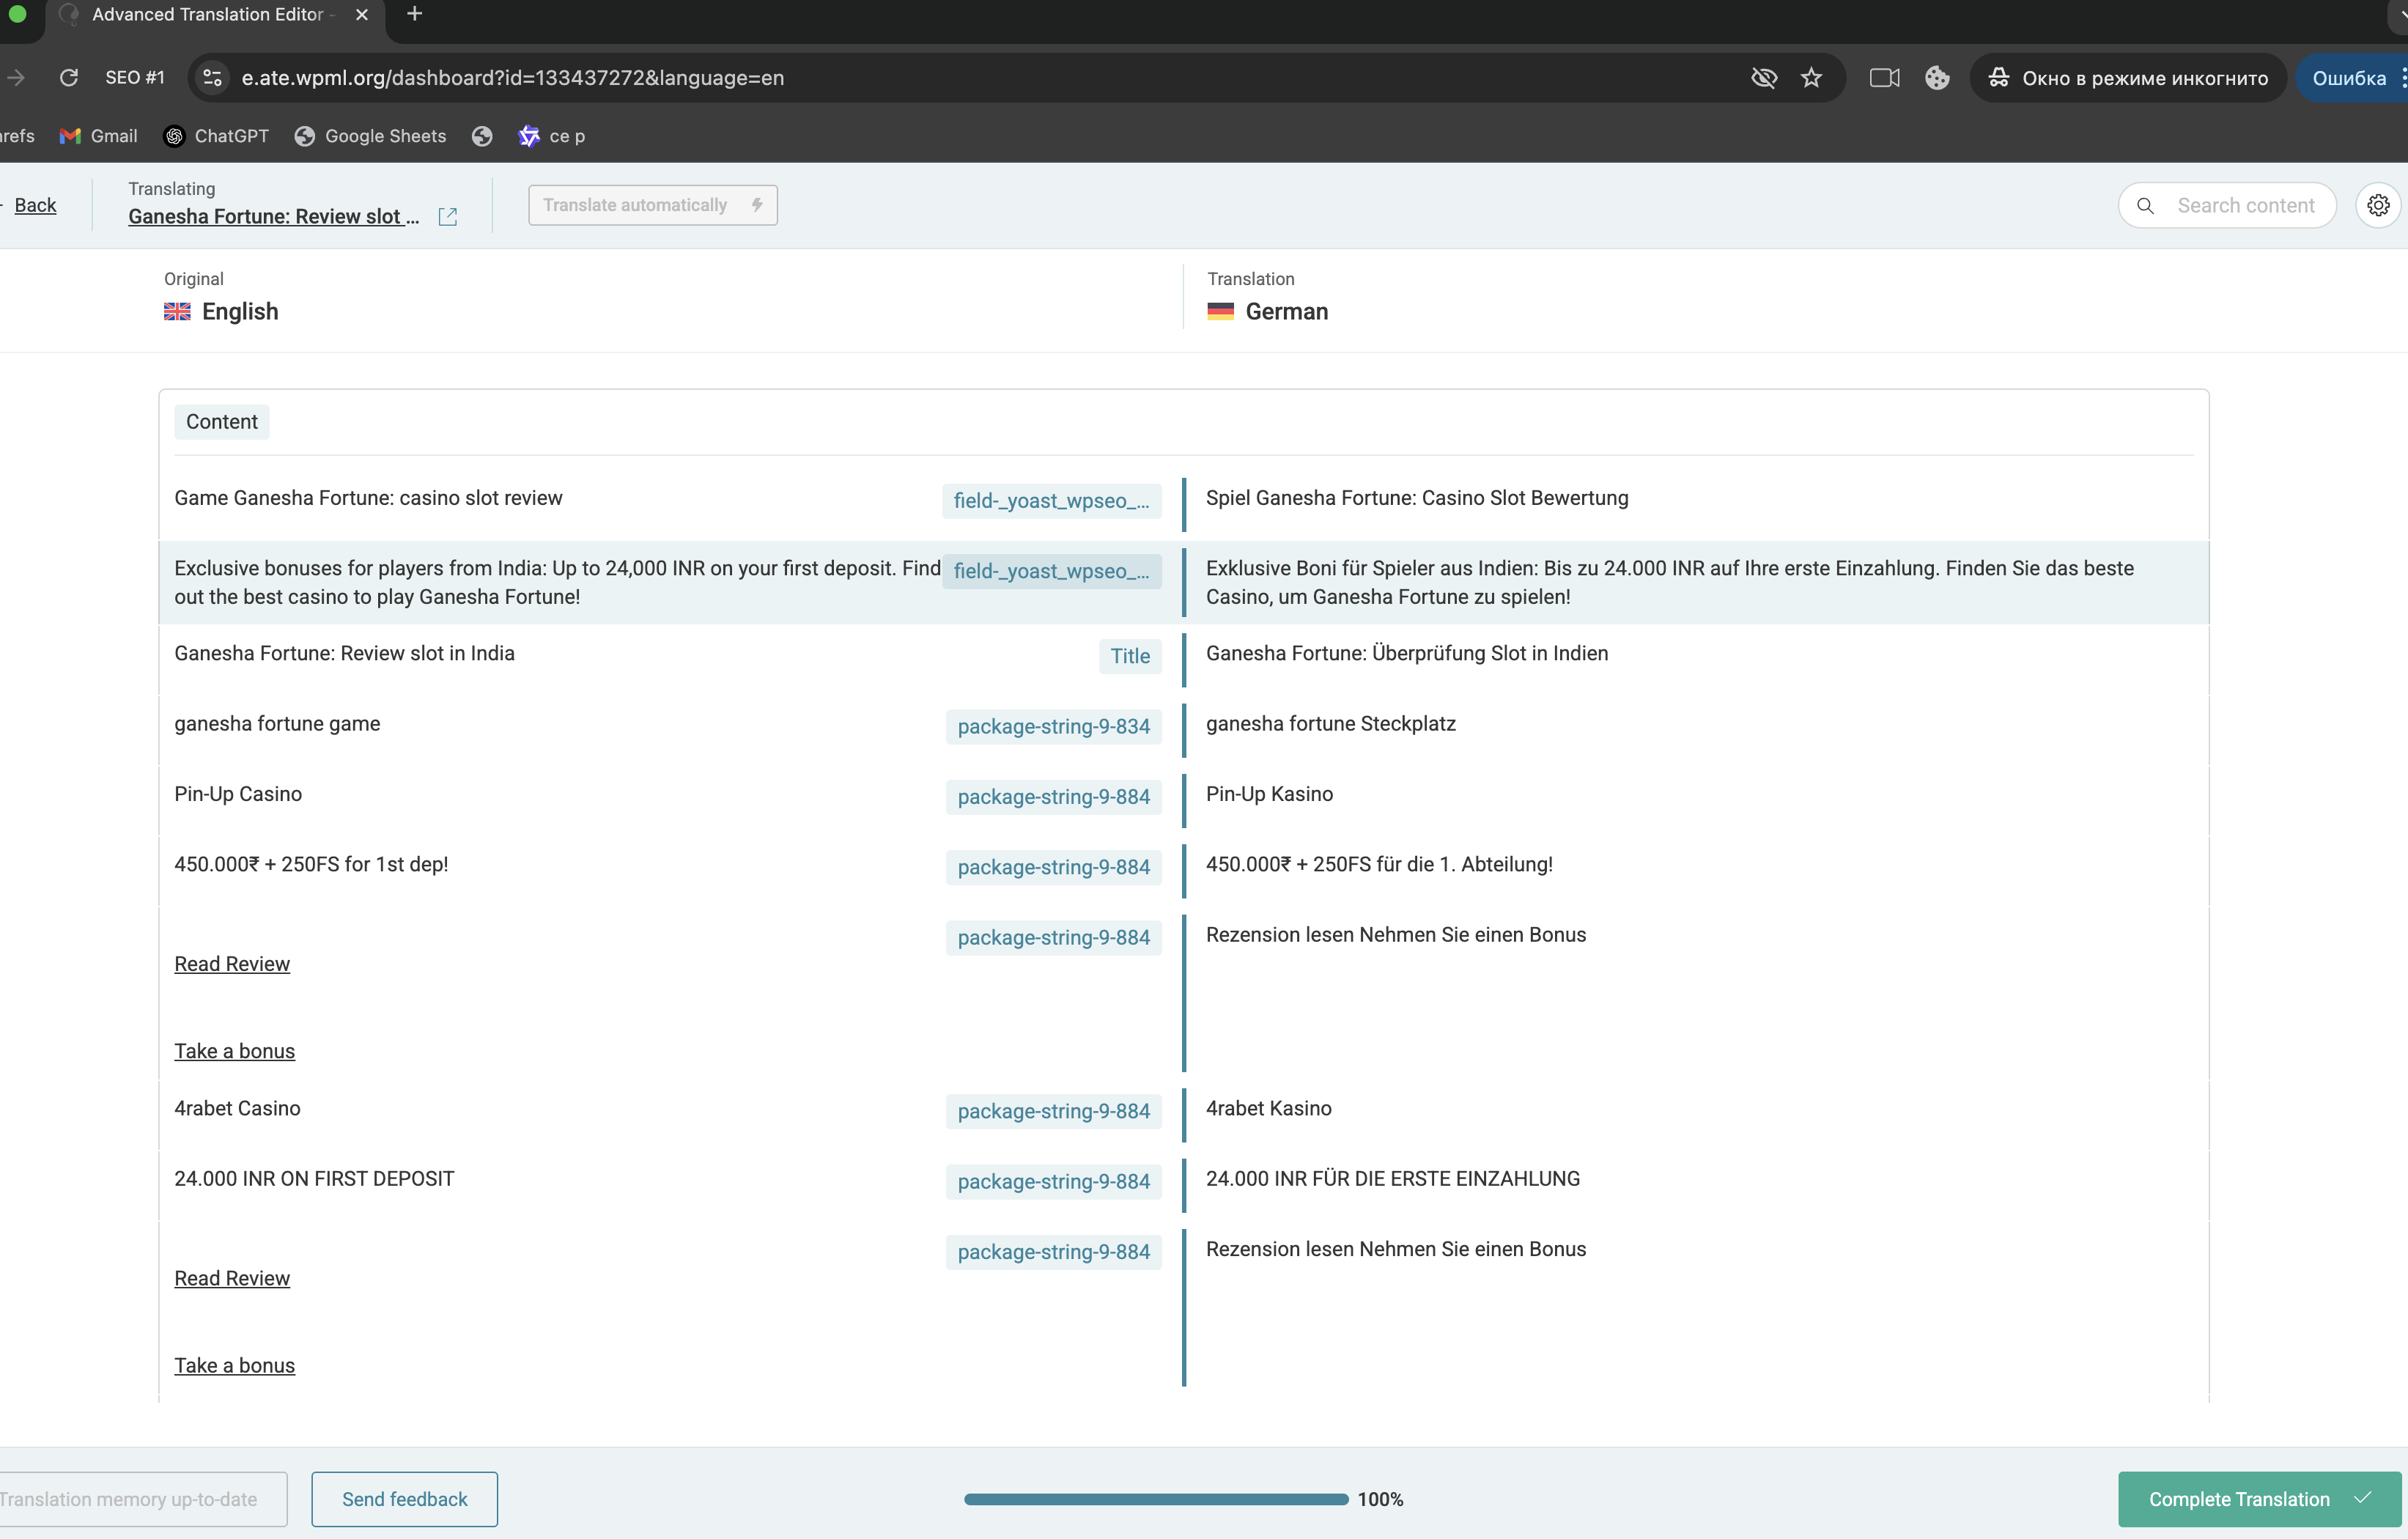
Task: Open original page via external link icon
Action: [x=448, y=216]
